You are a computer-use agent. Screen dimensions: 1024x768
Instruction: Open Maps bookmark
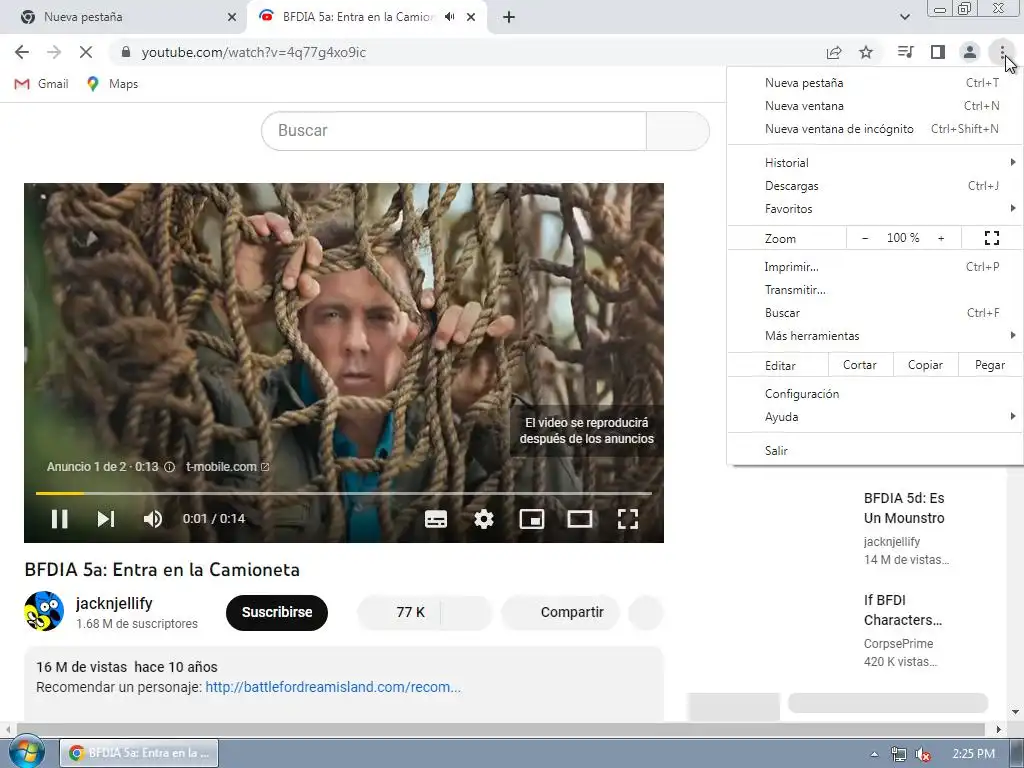coord(112,84)
